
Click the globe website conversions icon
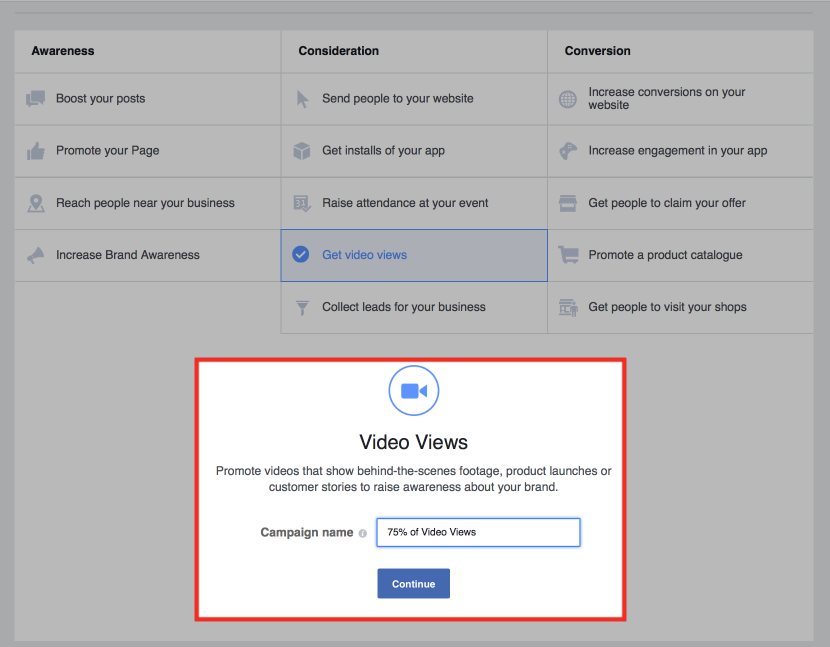pyautogui.click(x=567, y=99)
